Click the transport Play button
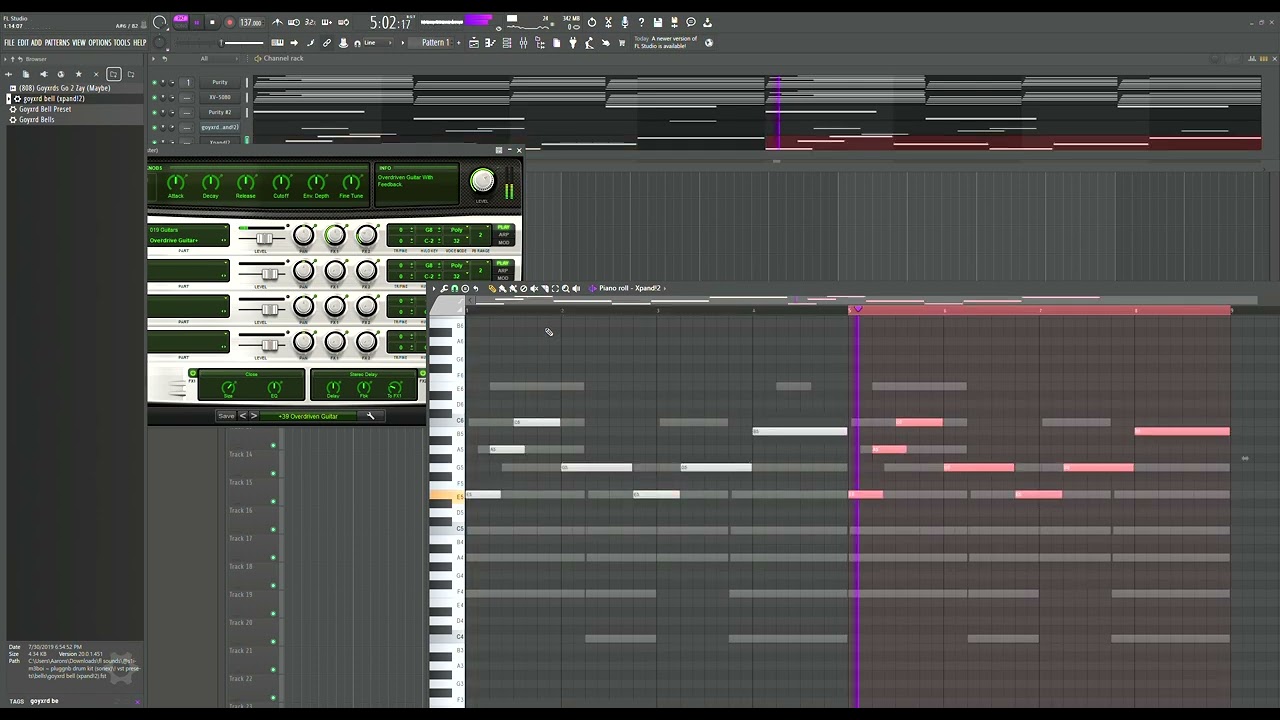The image size is (1280, 720). [x=196, y=22]
